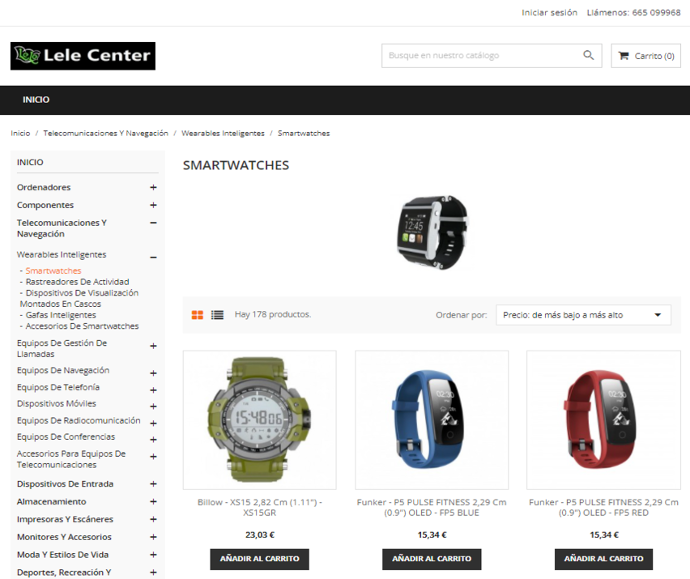Switch to list view of products

click(217, 315)
